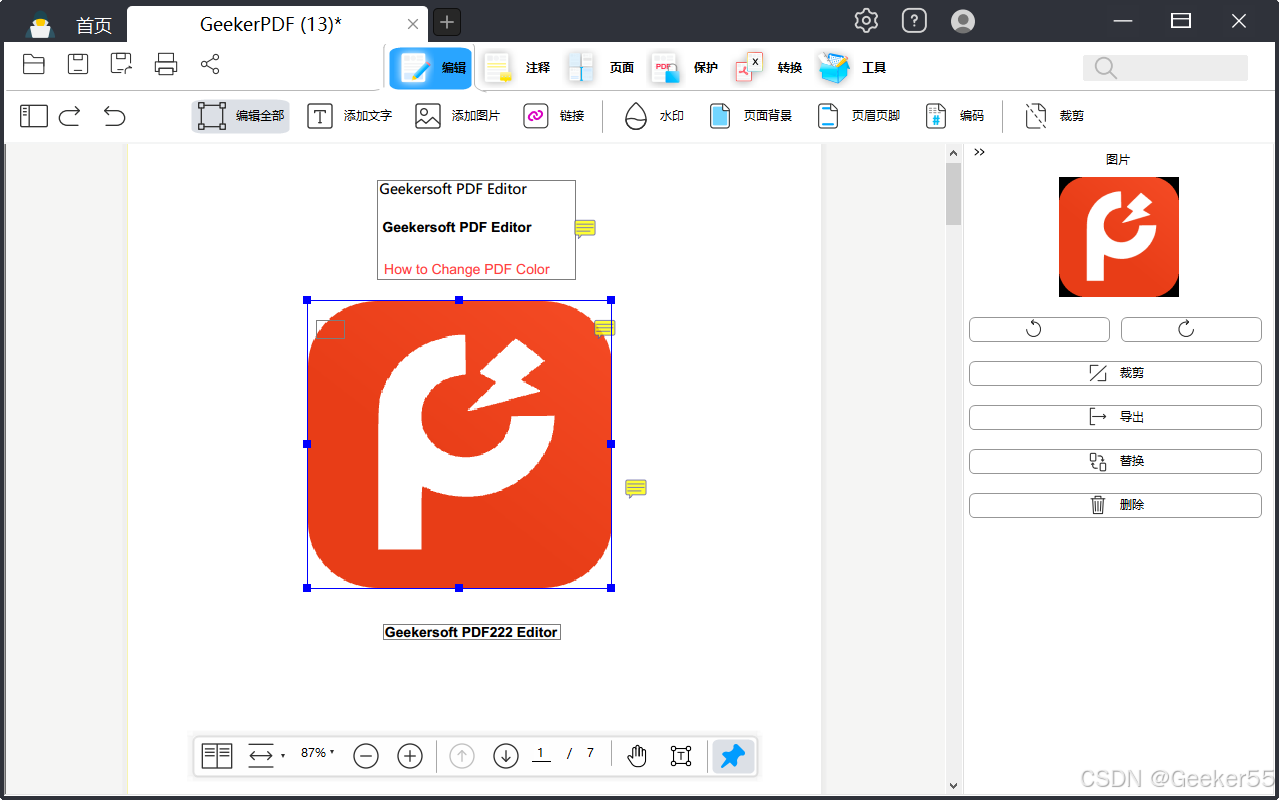This screenshot has height=800, width=1279.
Task: Zoom out with the minus button
Action: coord(366,756)
